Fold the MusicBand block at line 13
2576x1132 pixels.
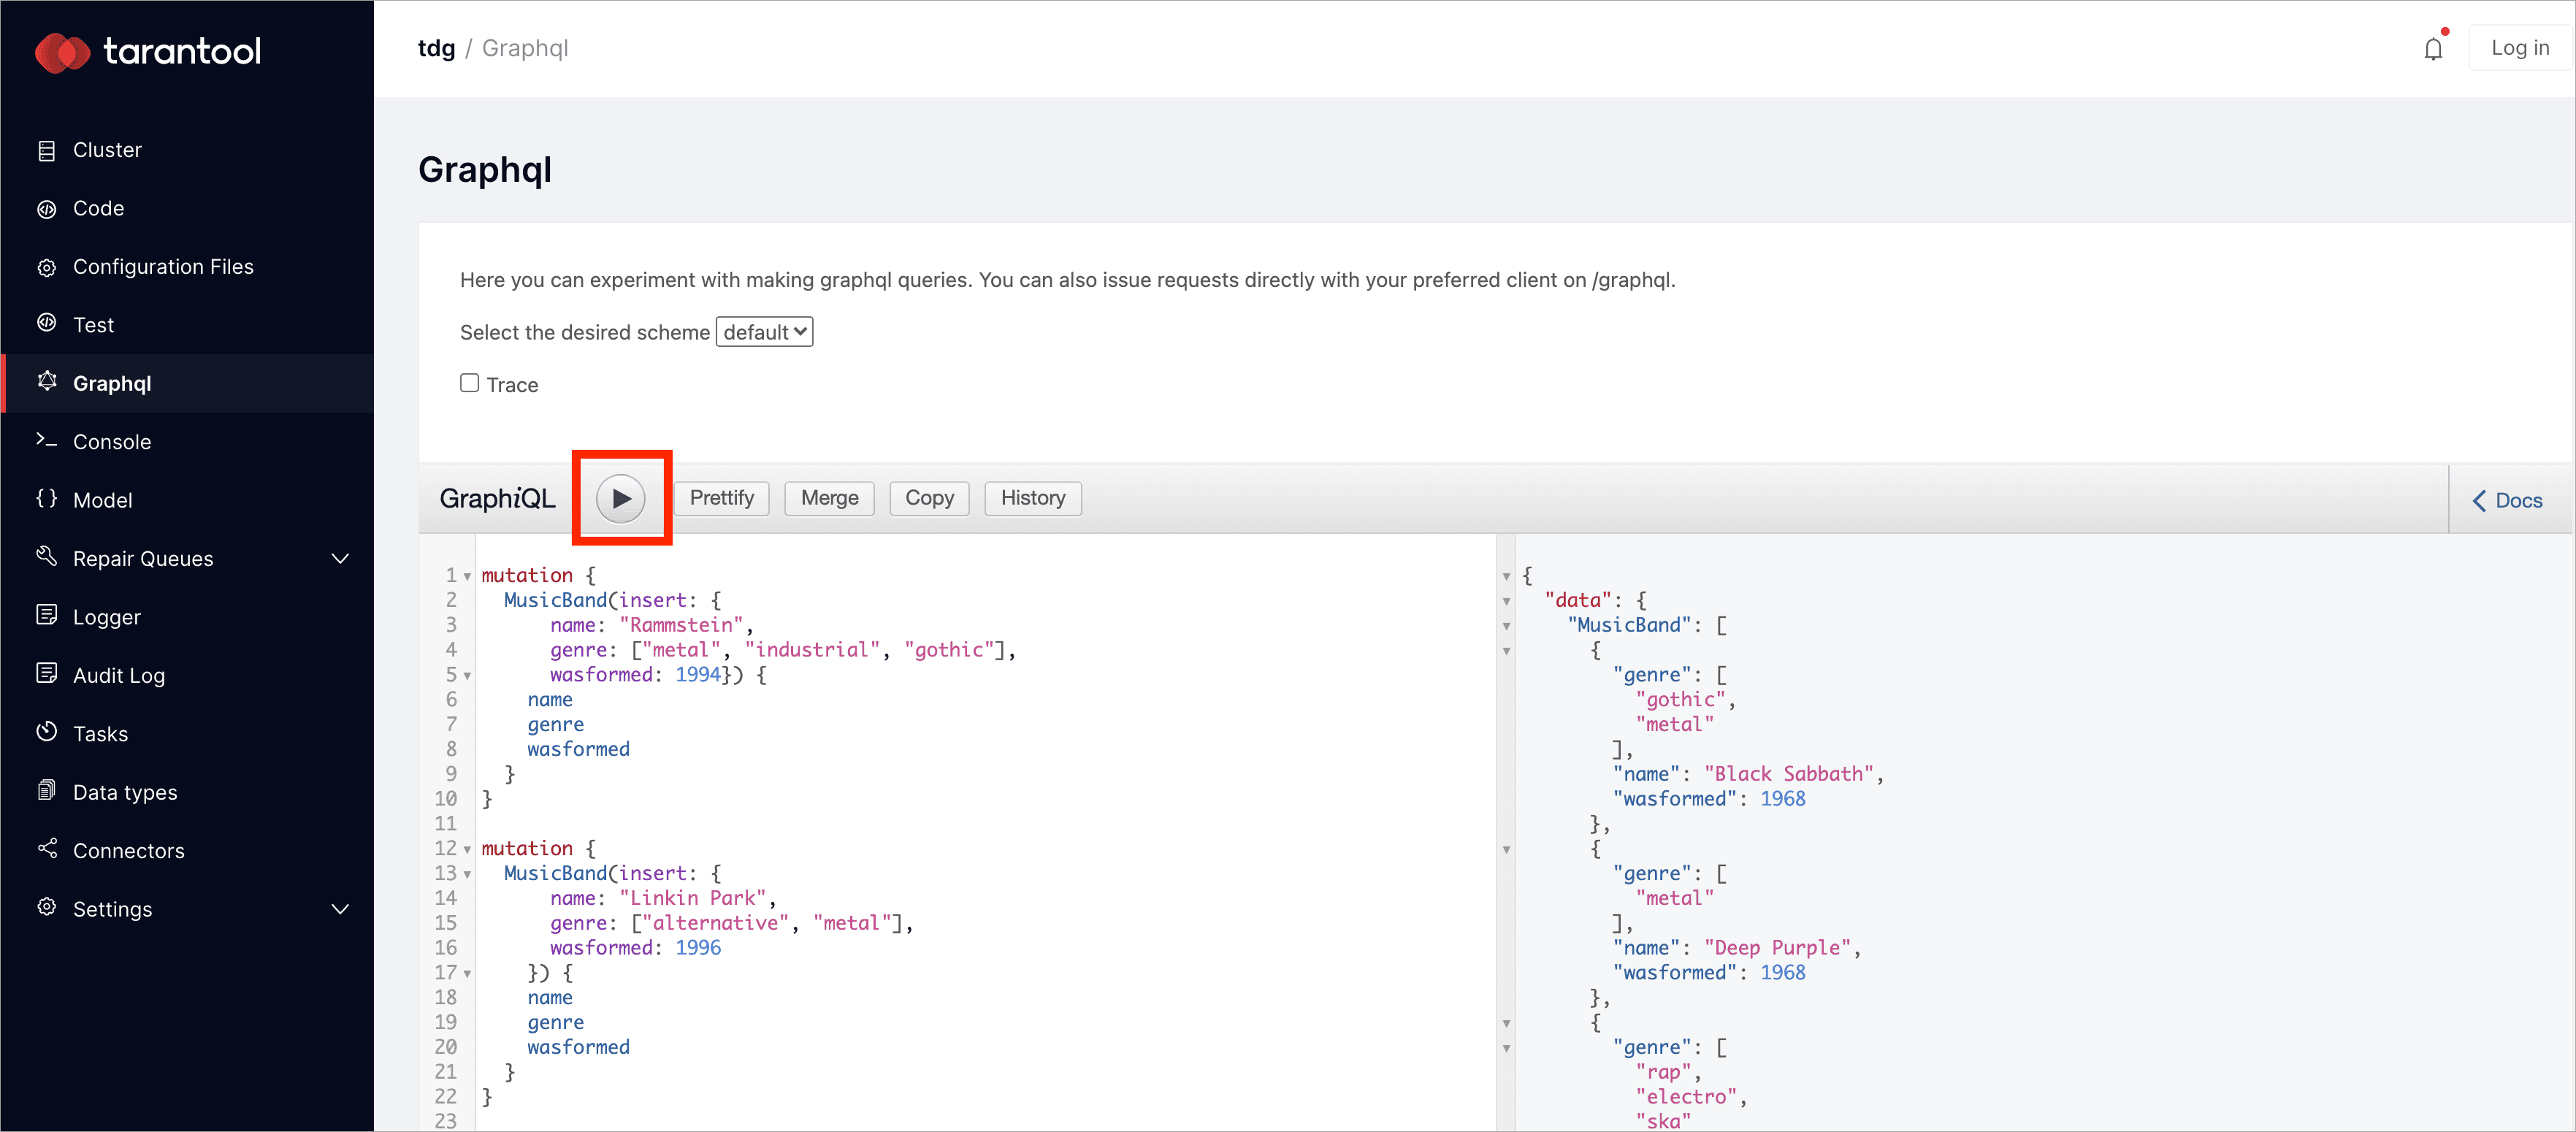[467, 875]
